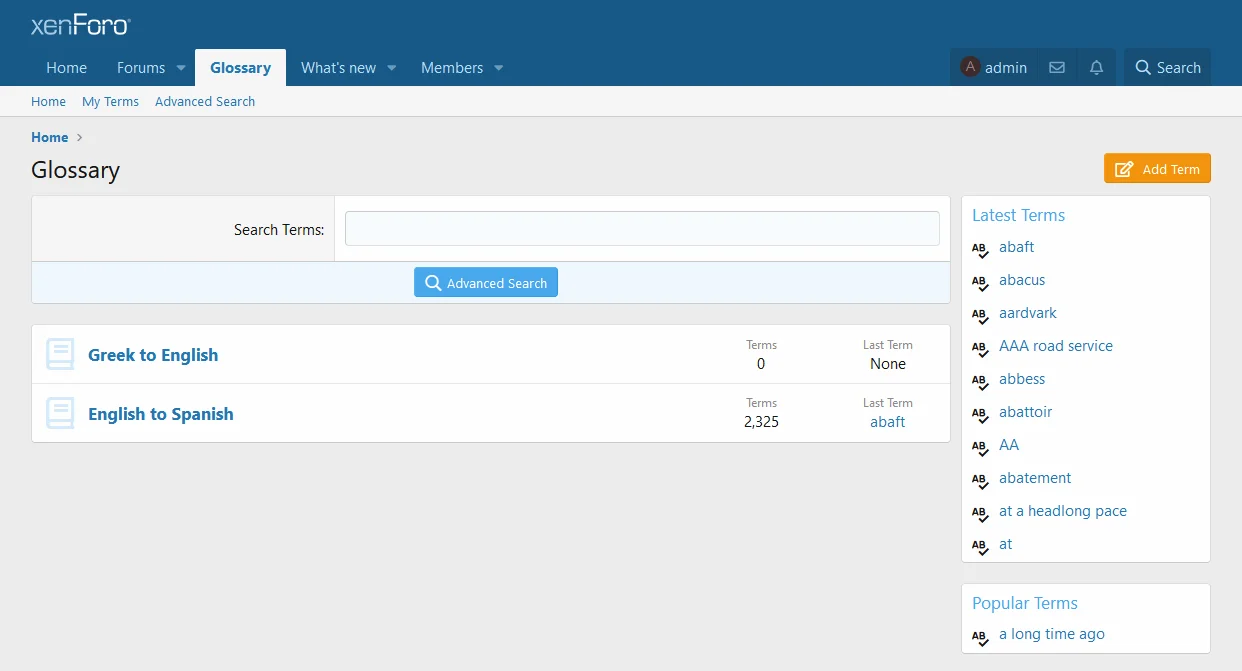Open the inbox envelope icon
Image resolution: width=1242 pixels, height=671 pixels.
1057,68
